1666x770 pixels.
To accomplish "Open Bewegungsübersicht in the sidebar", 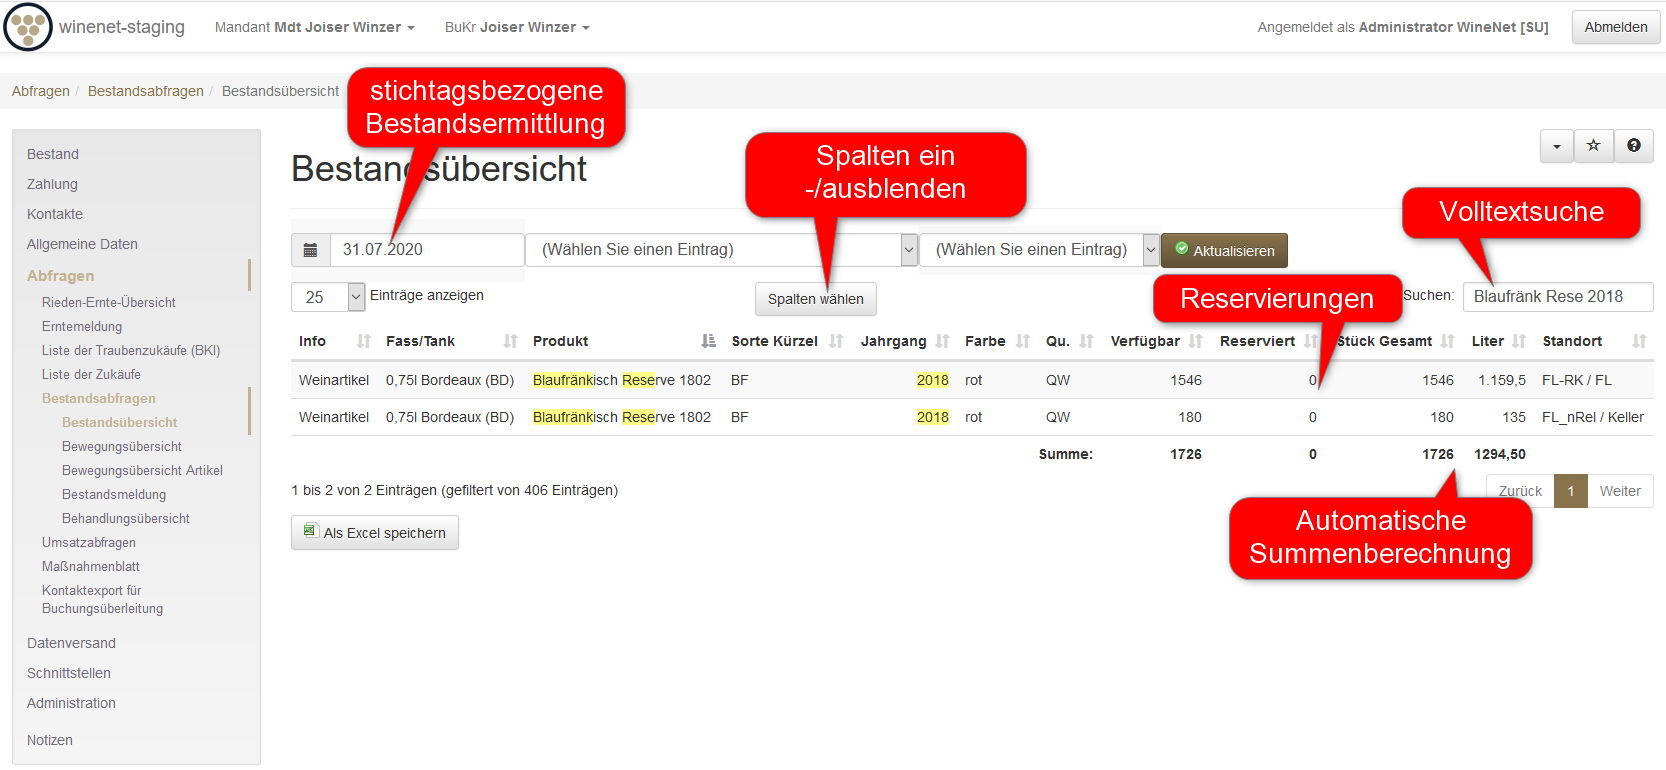I will (x=122, y=446).
